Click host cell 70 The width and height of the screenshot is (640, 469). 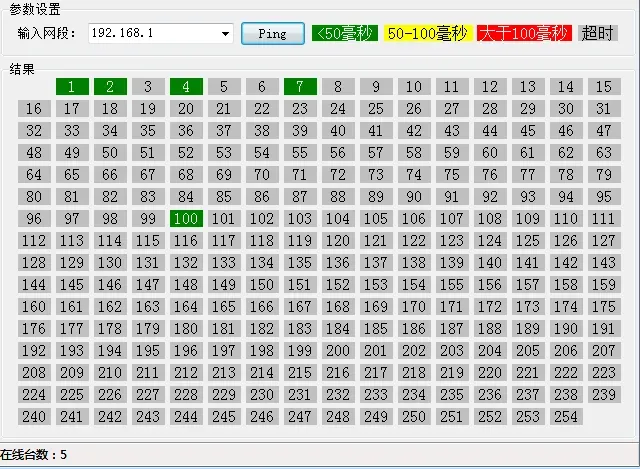[262, 175]
